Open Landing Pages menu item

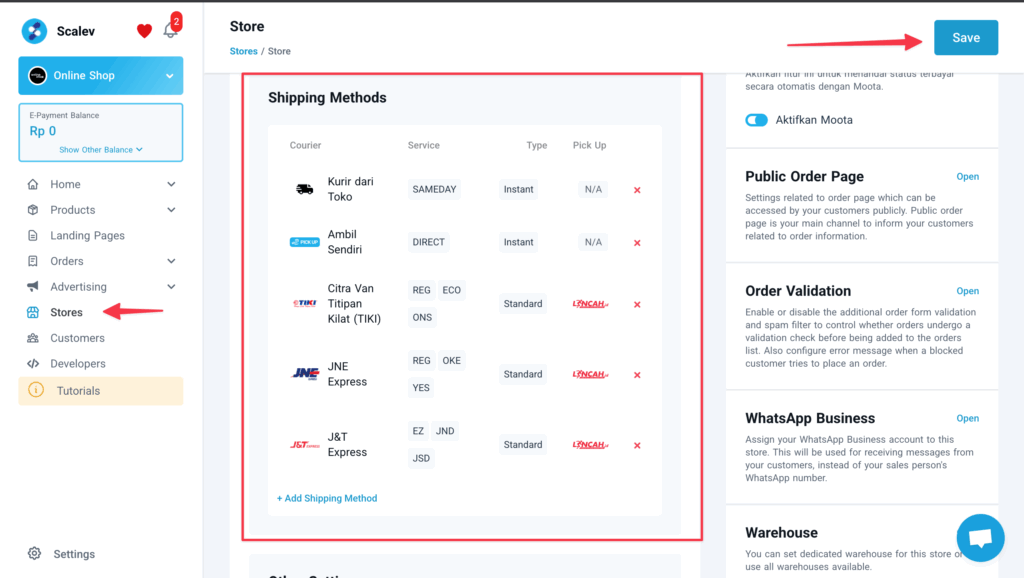[x=87, y=236]
